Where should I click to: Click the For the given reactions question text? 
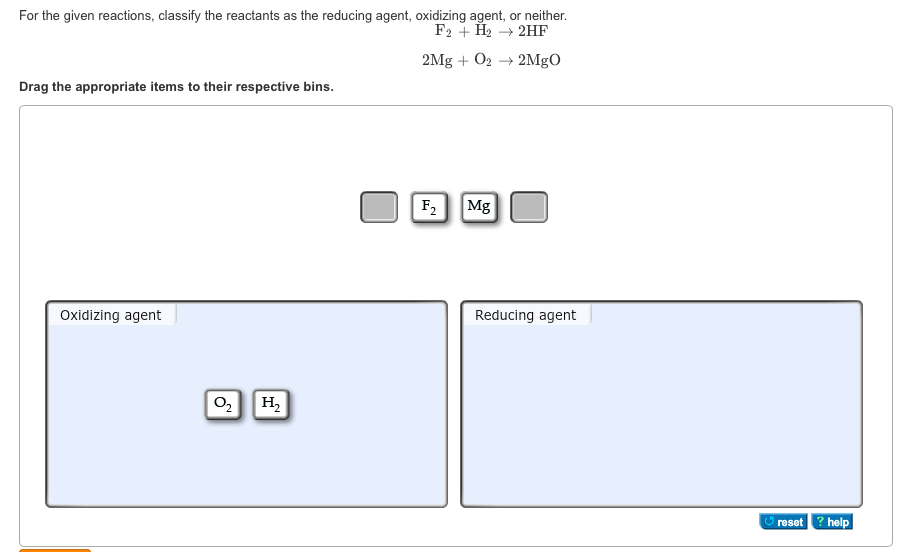pos(293,16)
